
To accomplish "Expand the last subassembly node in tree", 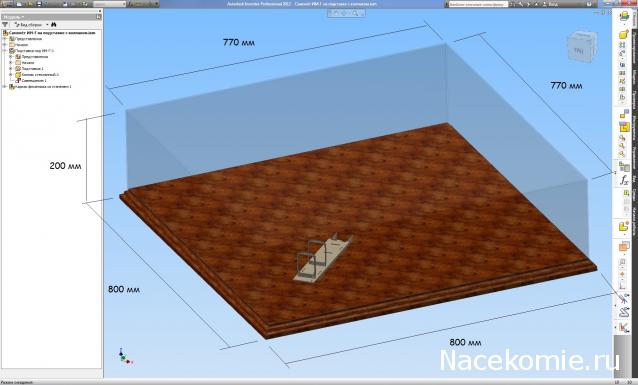I will point(5,87).
